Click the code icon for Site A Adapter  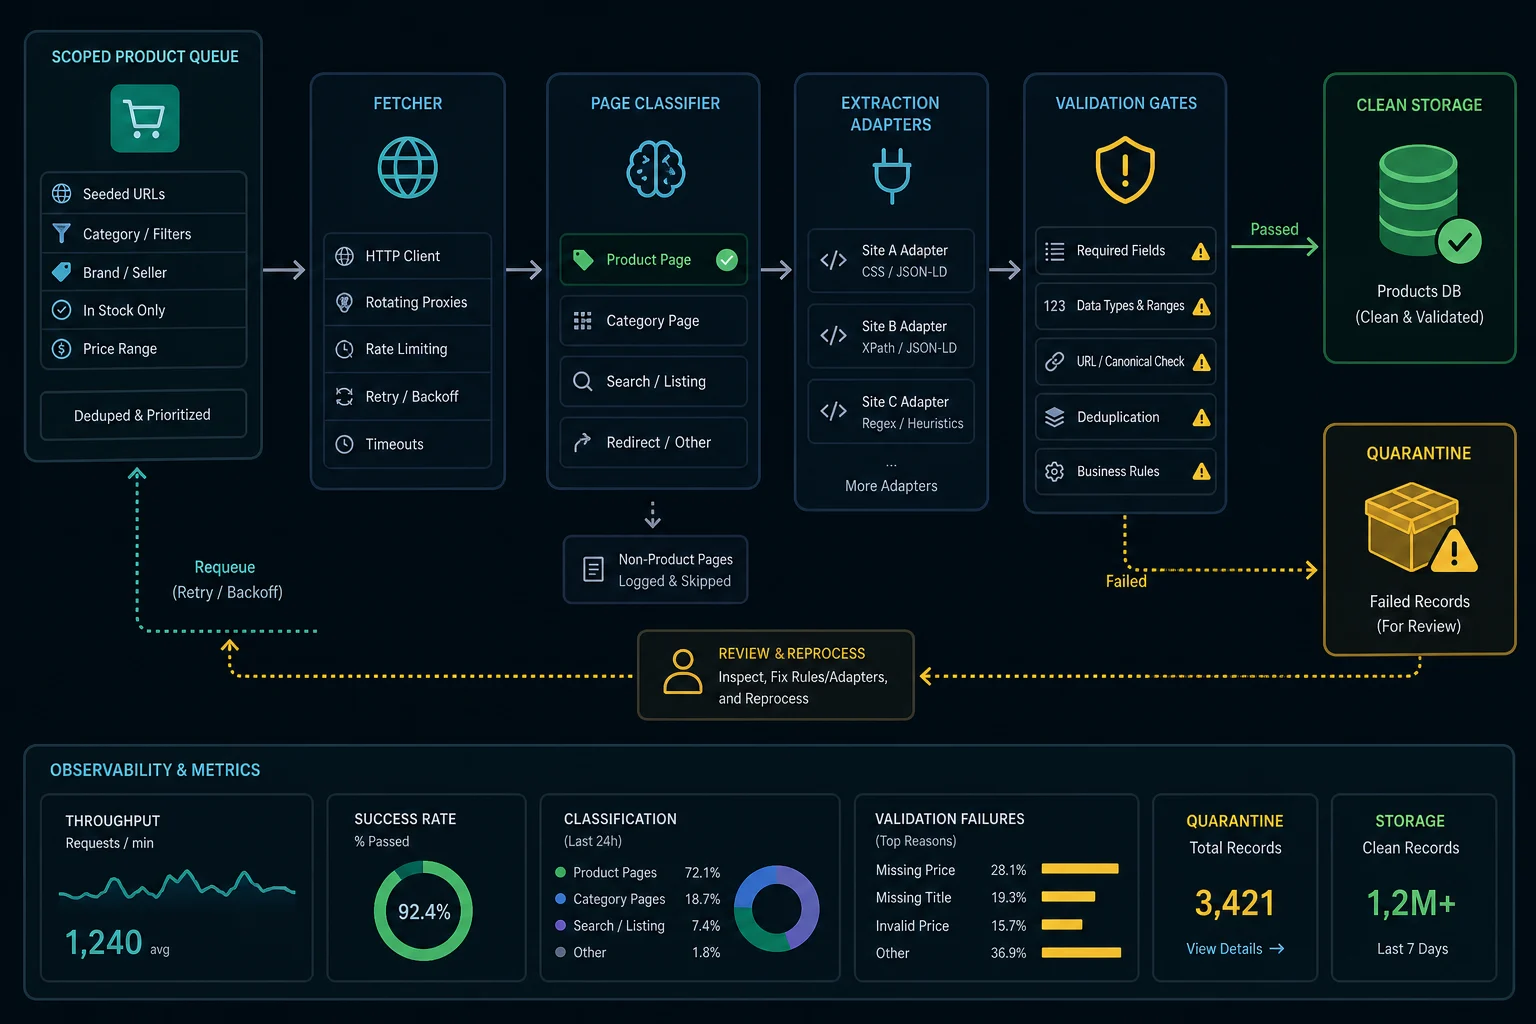[833, 260]
